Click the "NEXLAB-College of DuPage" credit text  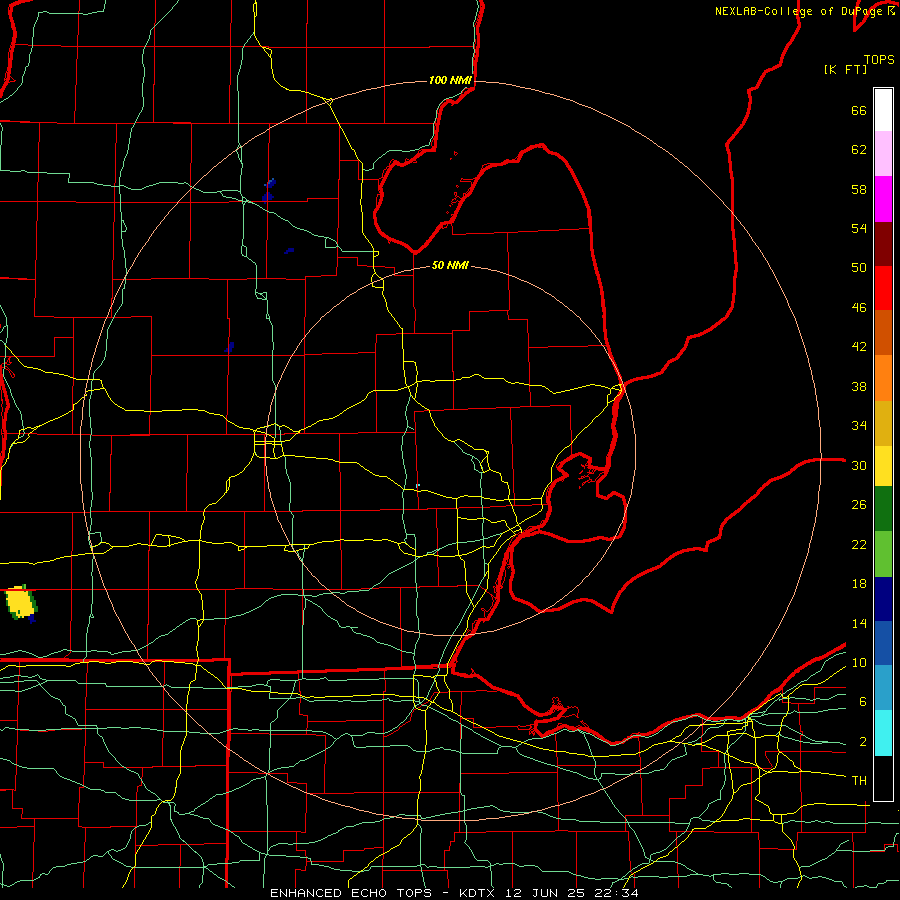pyautogui.click(x=800, y=11)
